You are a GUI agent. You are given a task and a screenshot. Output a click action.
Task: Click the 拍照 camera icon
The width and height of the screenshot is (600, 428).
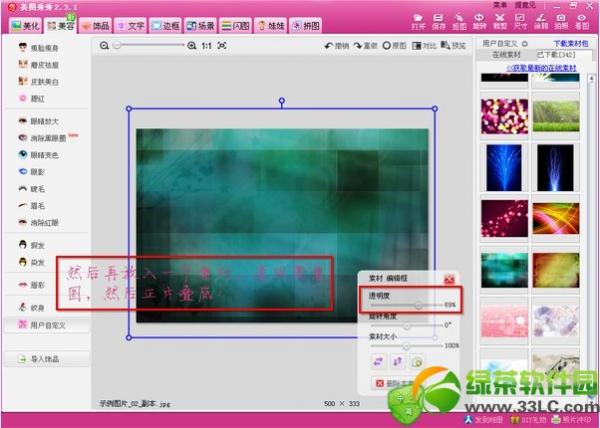[x=561, y=22]
